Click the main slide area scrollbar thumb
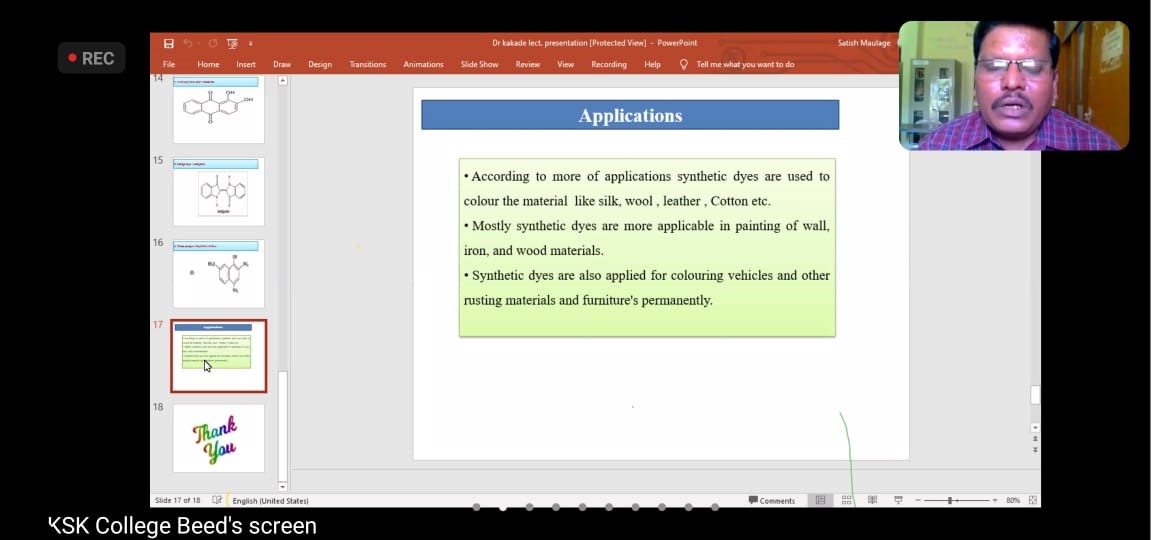Image resolution: width=1170 pixels, height=540 pixels. click(x=1035, y=395)
